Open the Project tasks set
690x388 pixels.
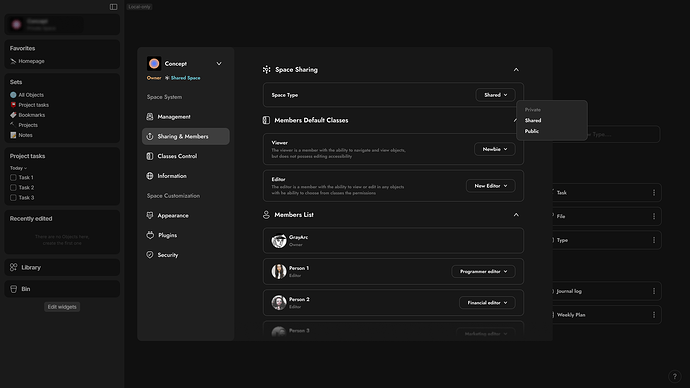point(29,105)
